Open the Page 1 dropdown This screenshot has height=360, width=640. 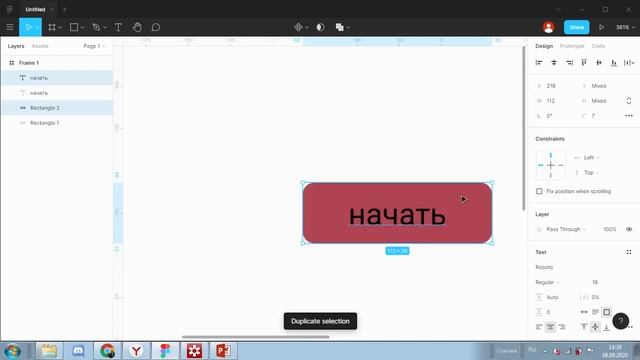(x=94, y=46)
